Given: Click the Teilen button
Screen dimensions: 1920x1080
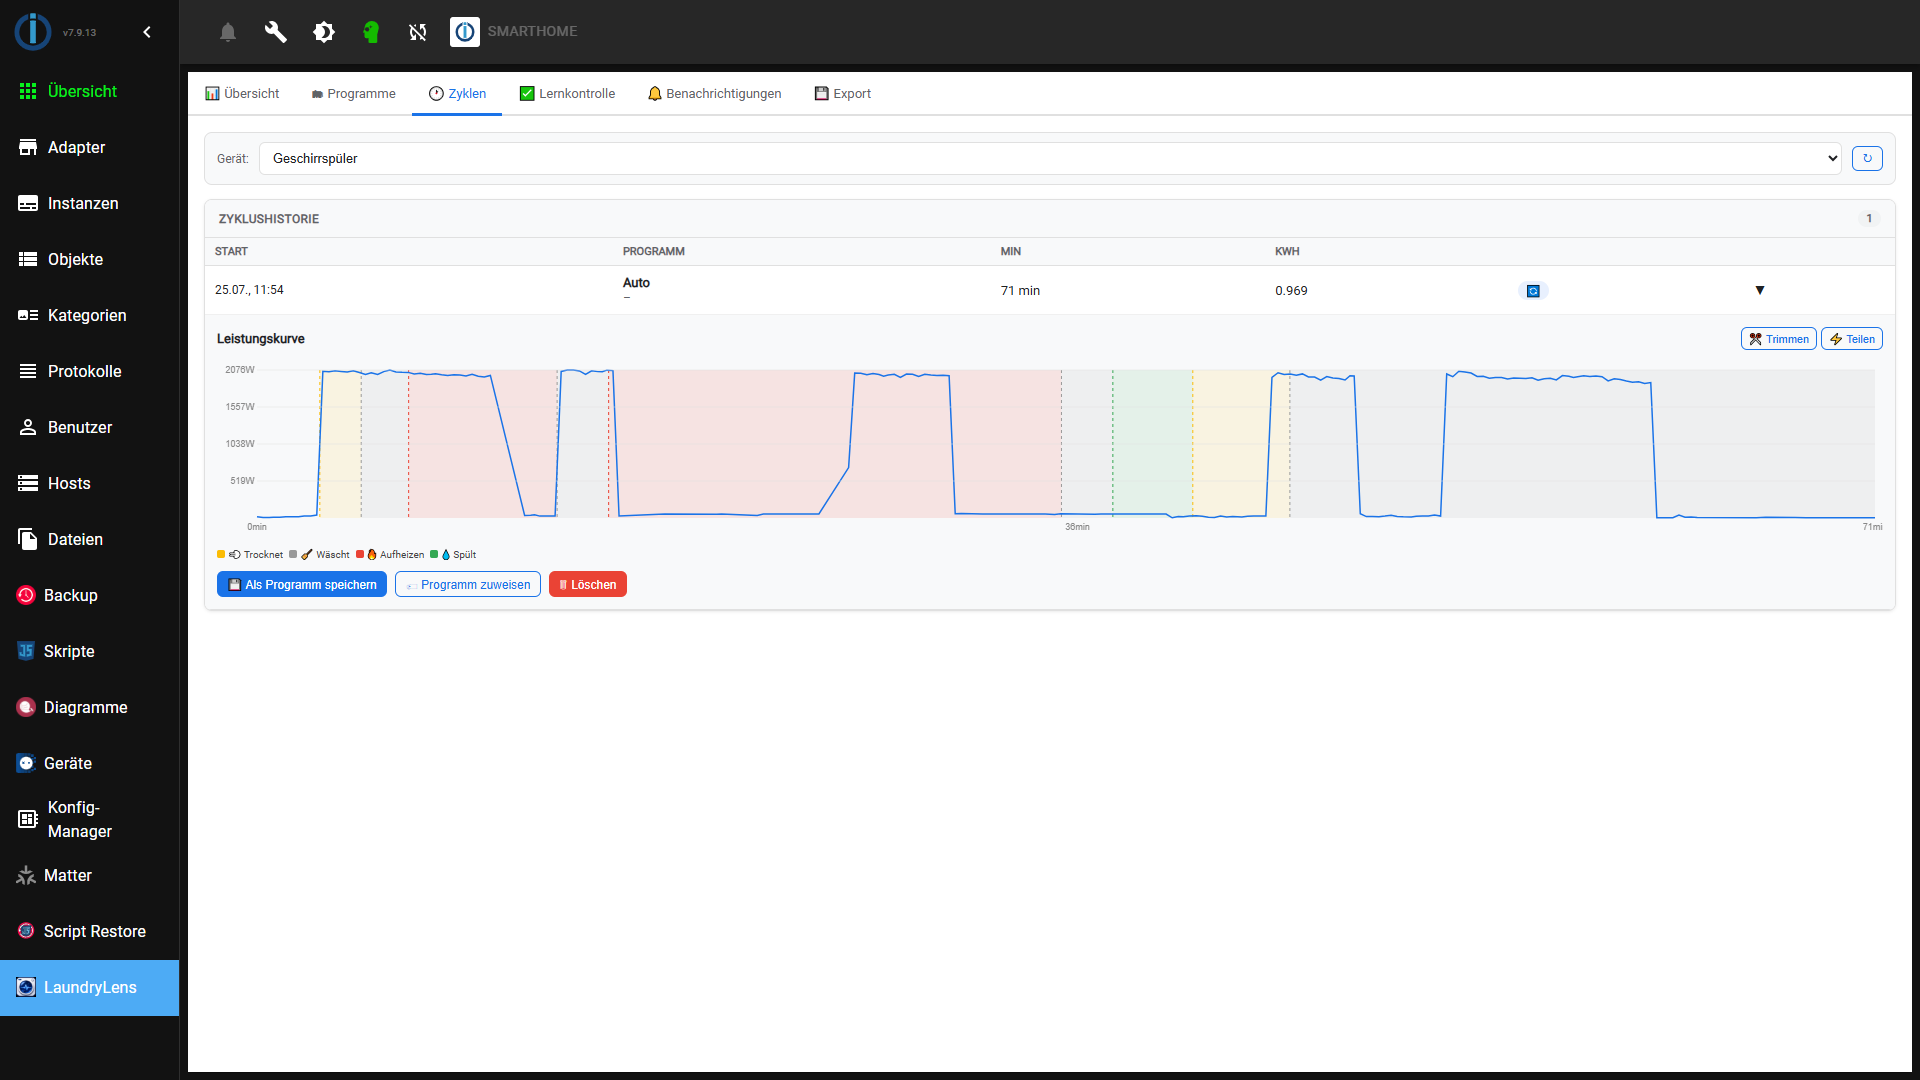Looking at the screenshot, I should click(x=1852, y=339).
